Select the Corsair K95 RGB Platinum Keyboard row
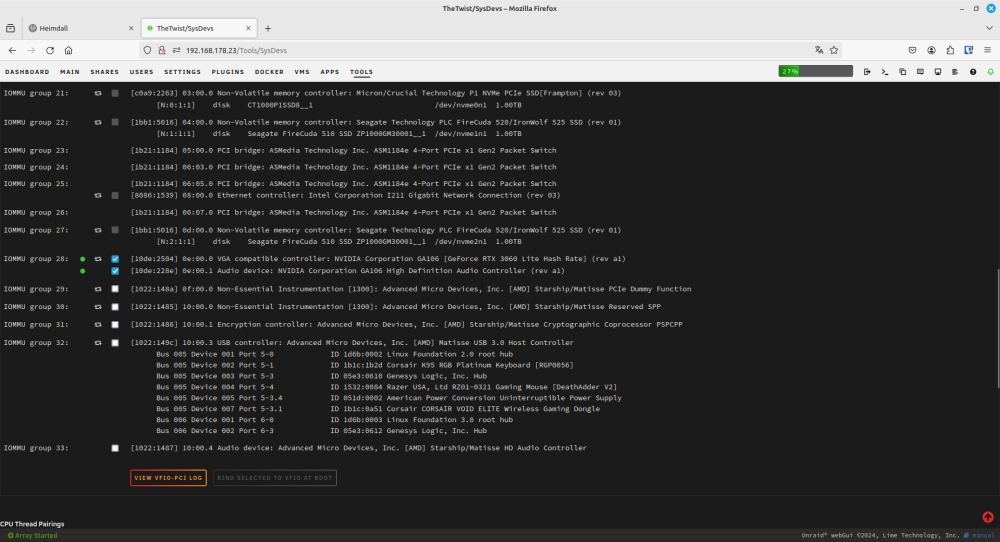This screenshot has height=542, width=1000. tap(365, 365)
